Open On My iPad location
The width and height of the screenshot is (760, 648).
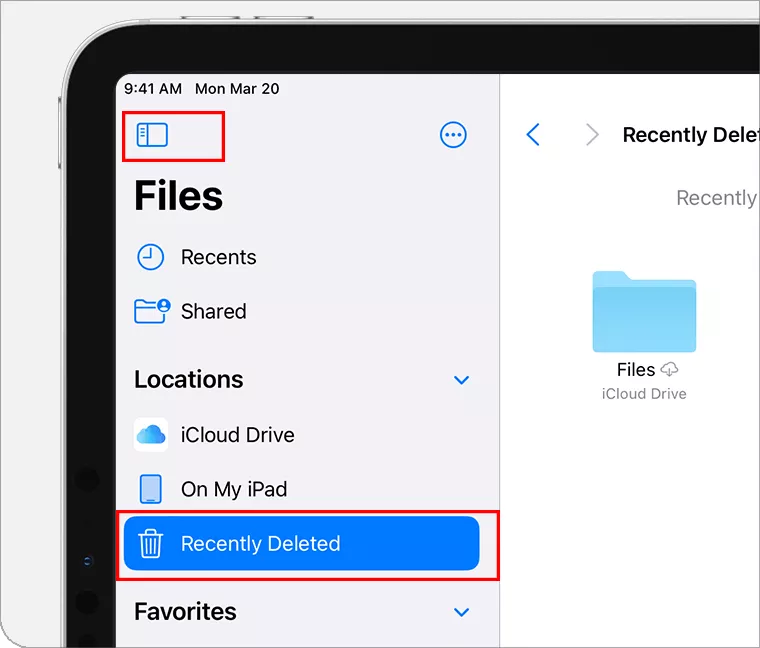pos(301,489)
